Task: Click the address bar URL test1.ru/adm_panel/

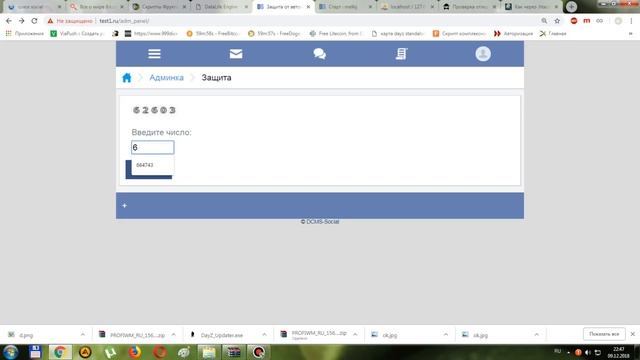Action: coord(124,21)
